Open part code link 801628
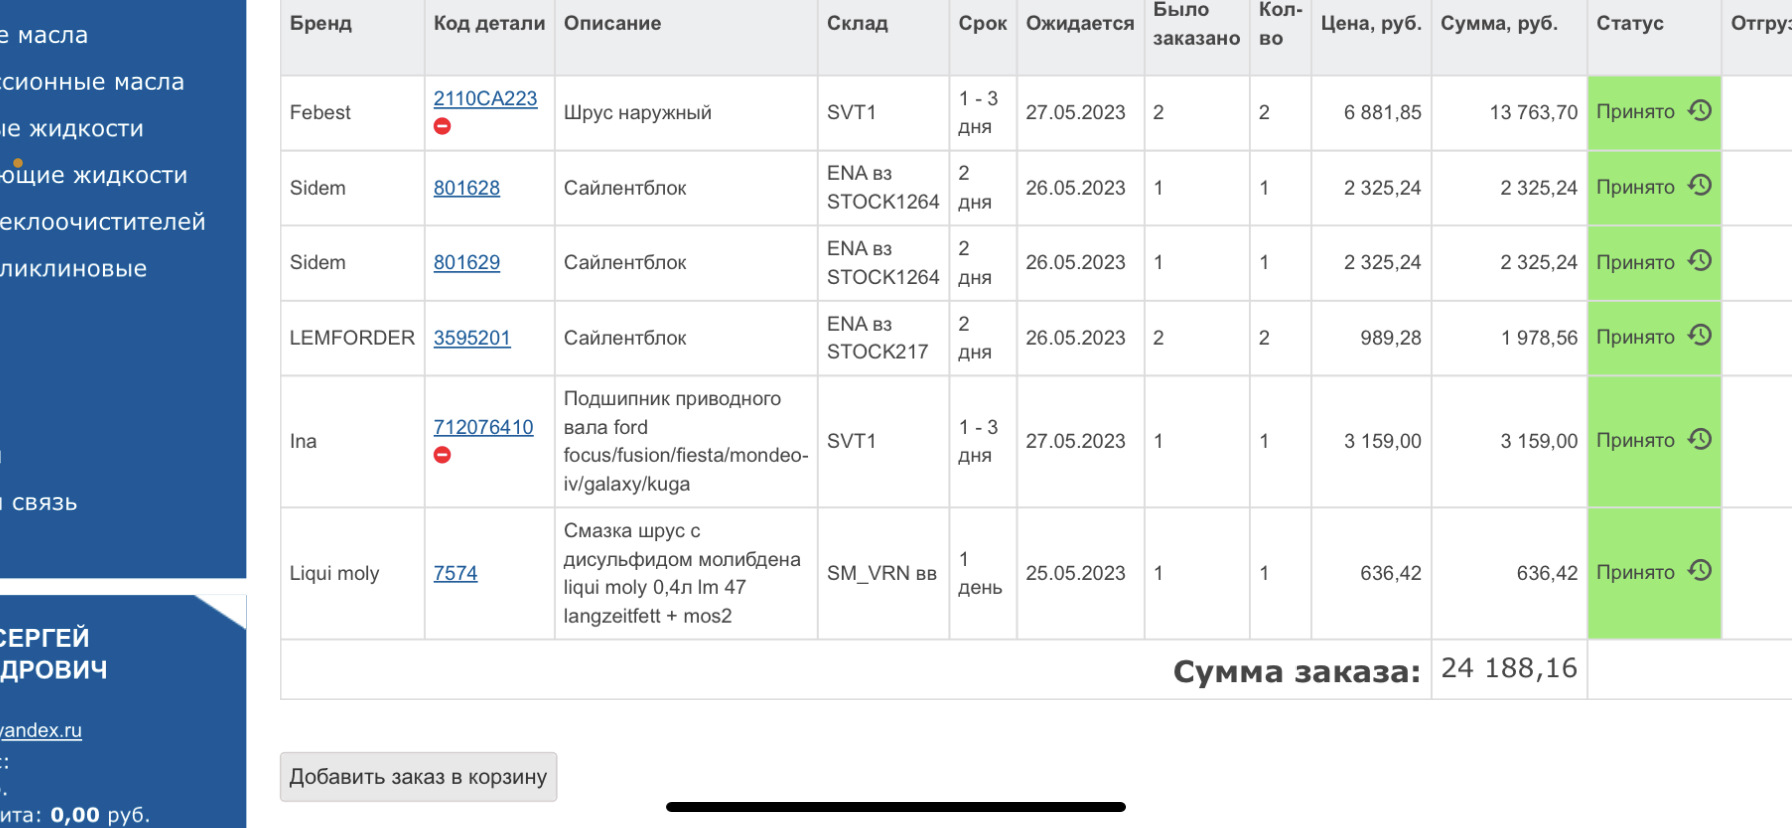This screenshot has height=828, width=1792. 466,188
